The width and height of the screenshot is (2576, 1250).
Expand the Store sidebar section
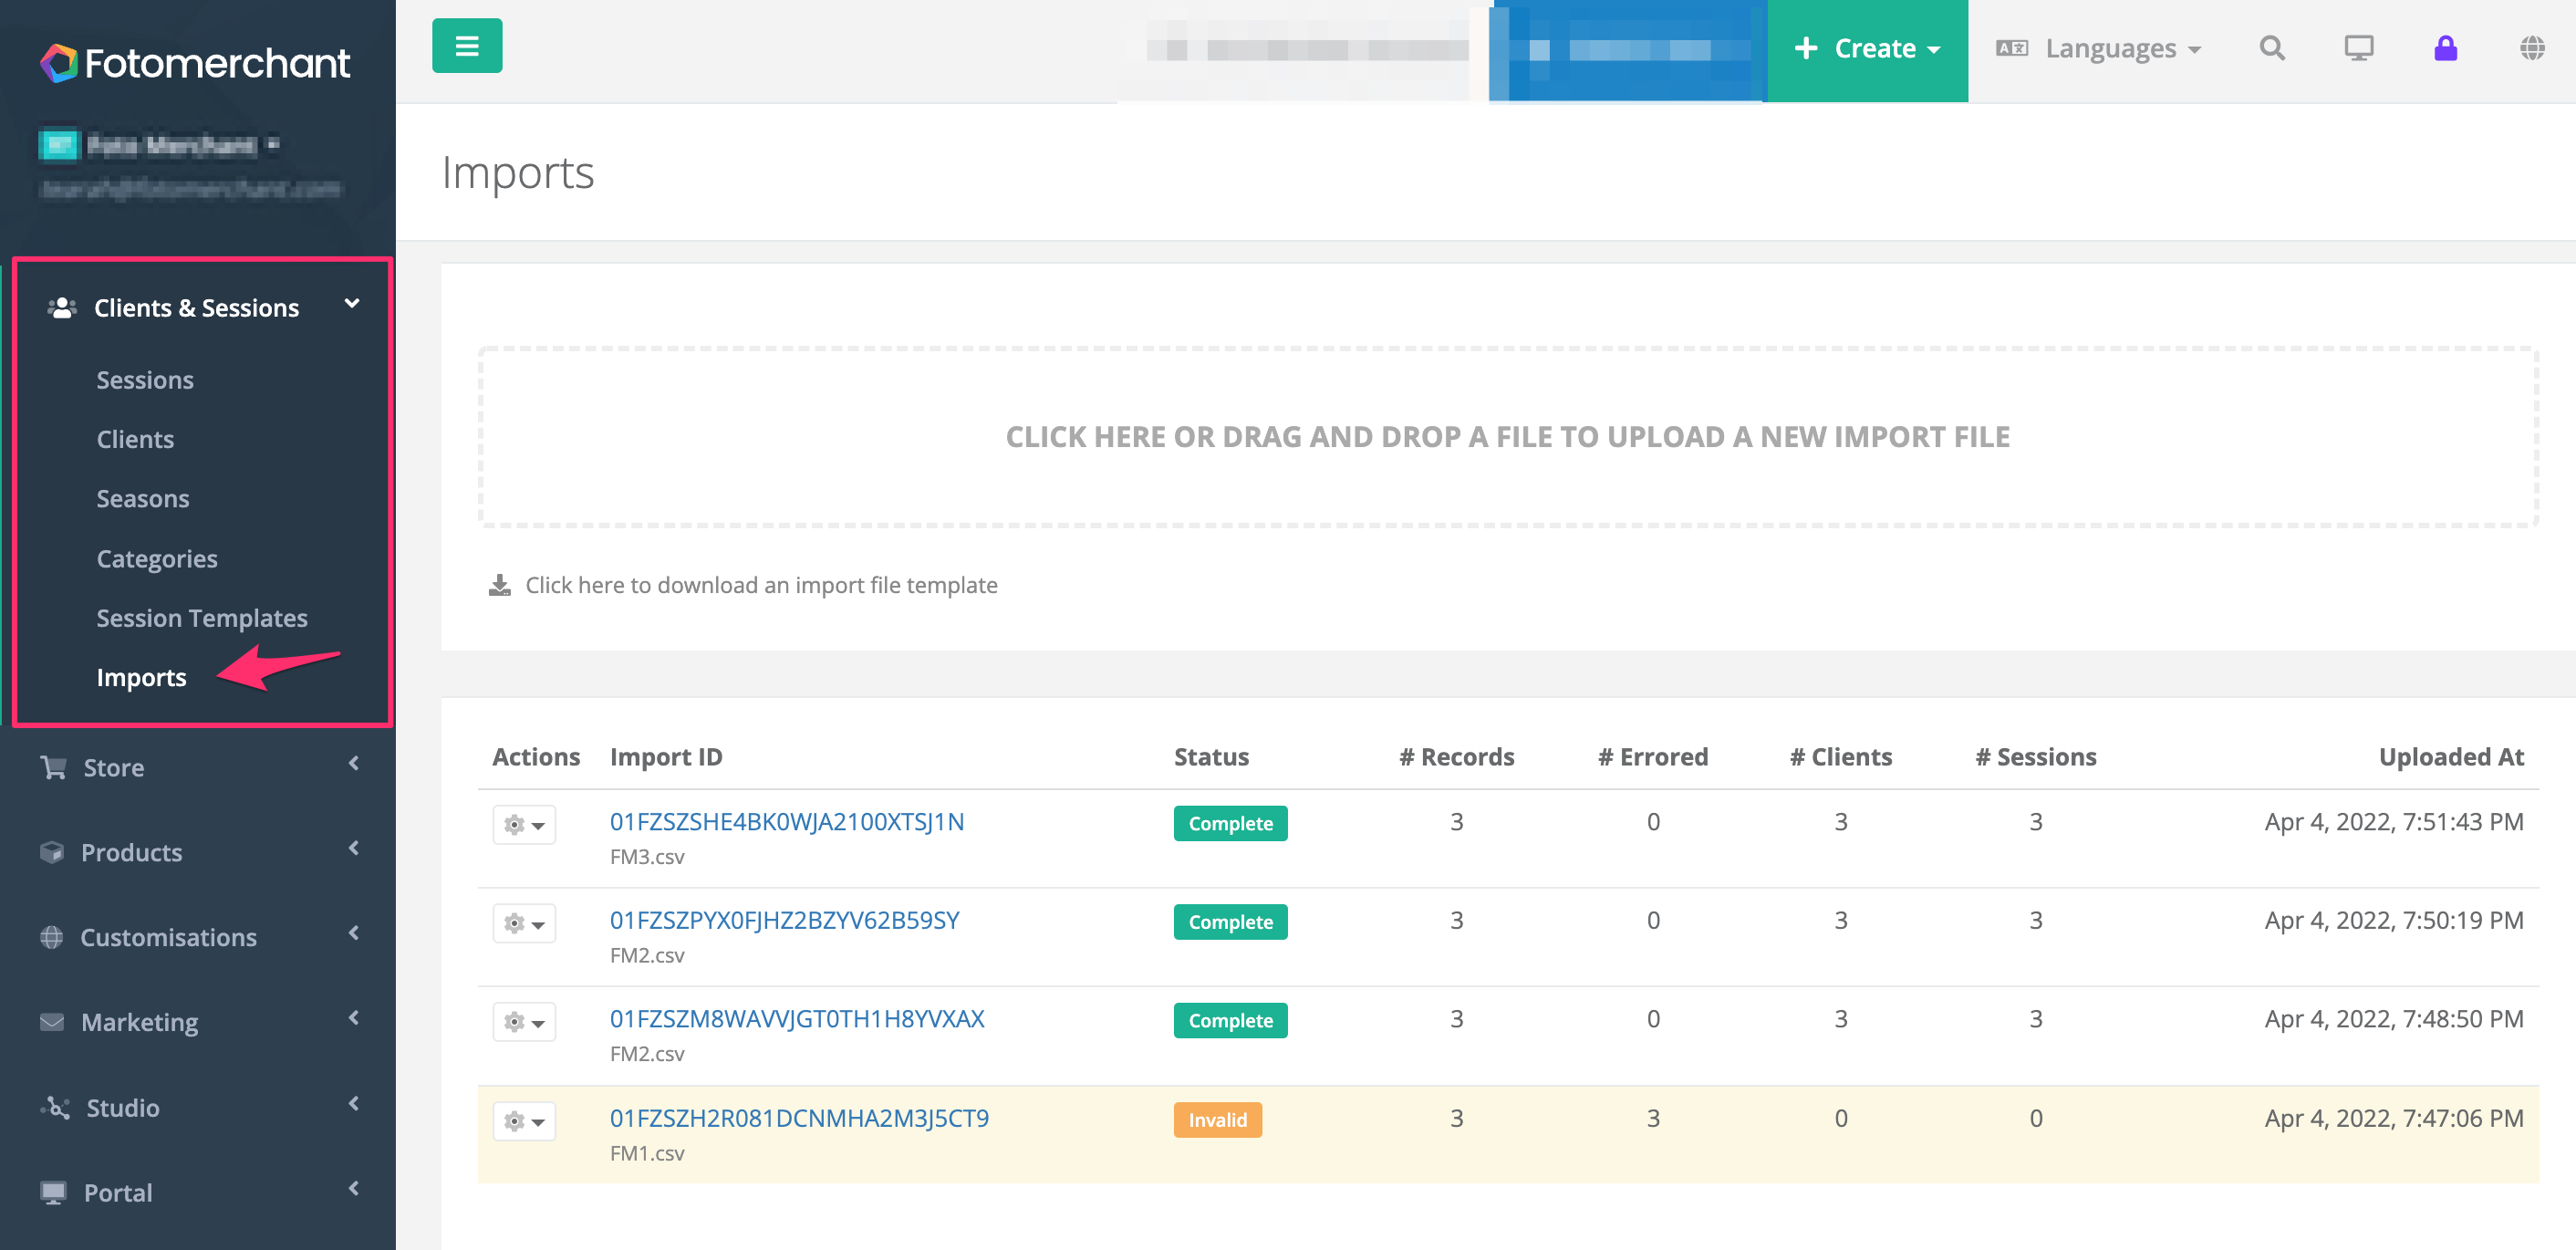pos(198,767)
